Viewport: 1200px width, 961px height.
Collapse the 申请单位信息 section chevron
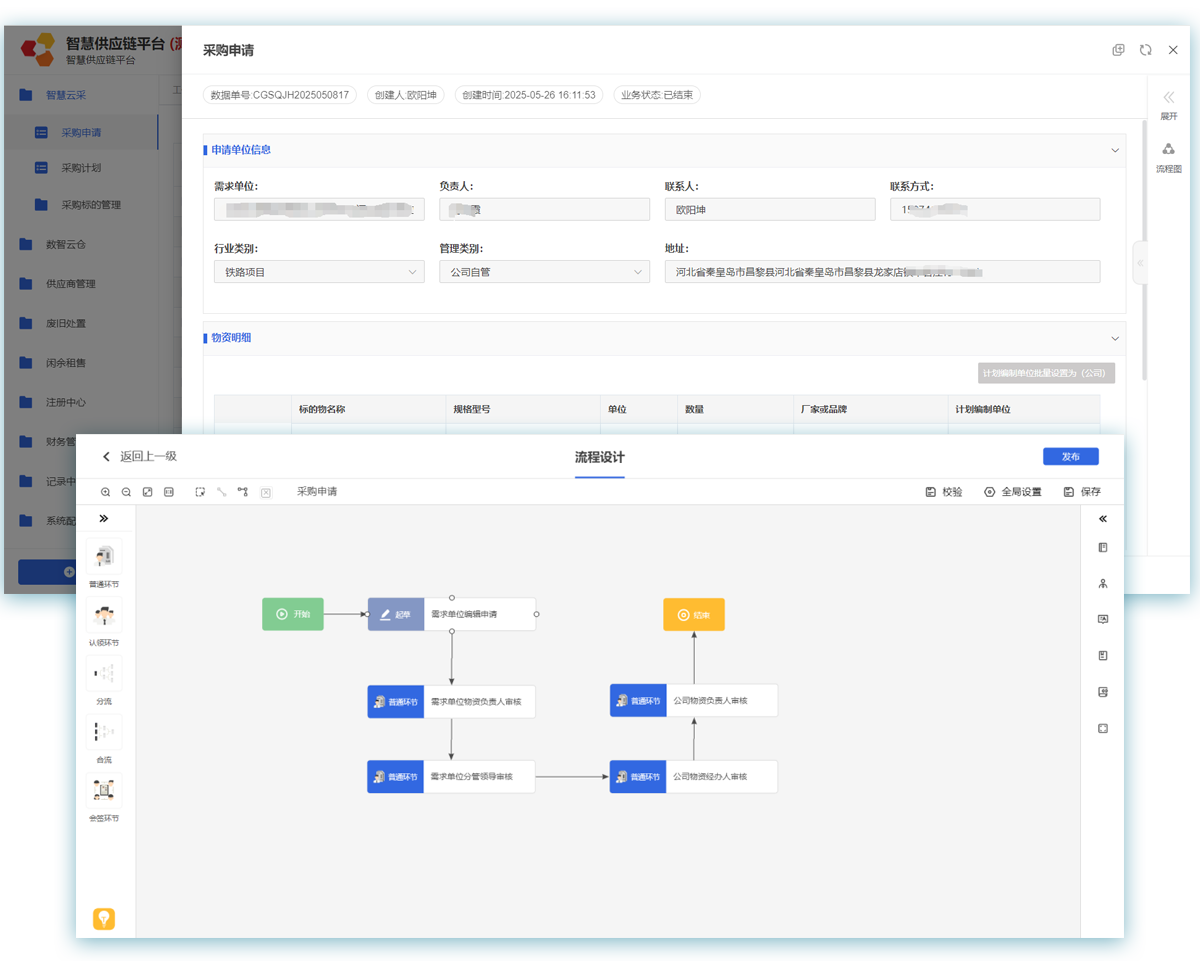click(1115, 150)
